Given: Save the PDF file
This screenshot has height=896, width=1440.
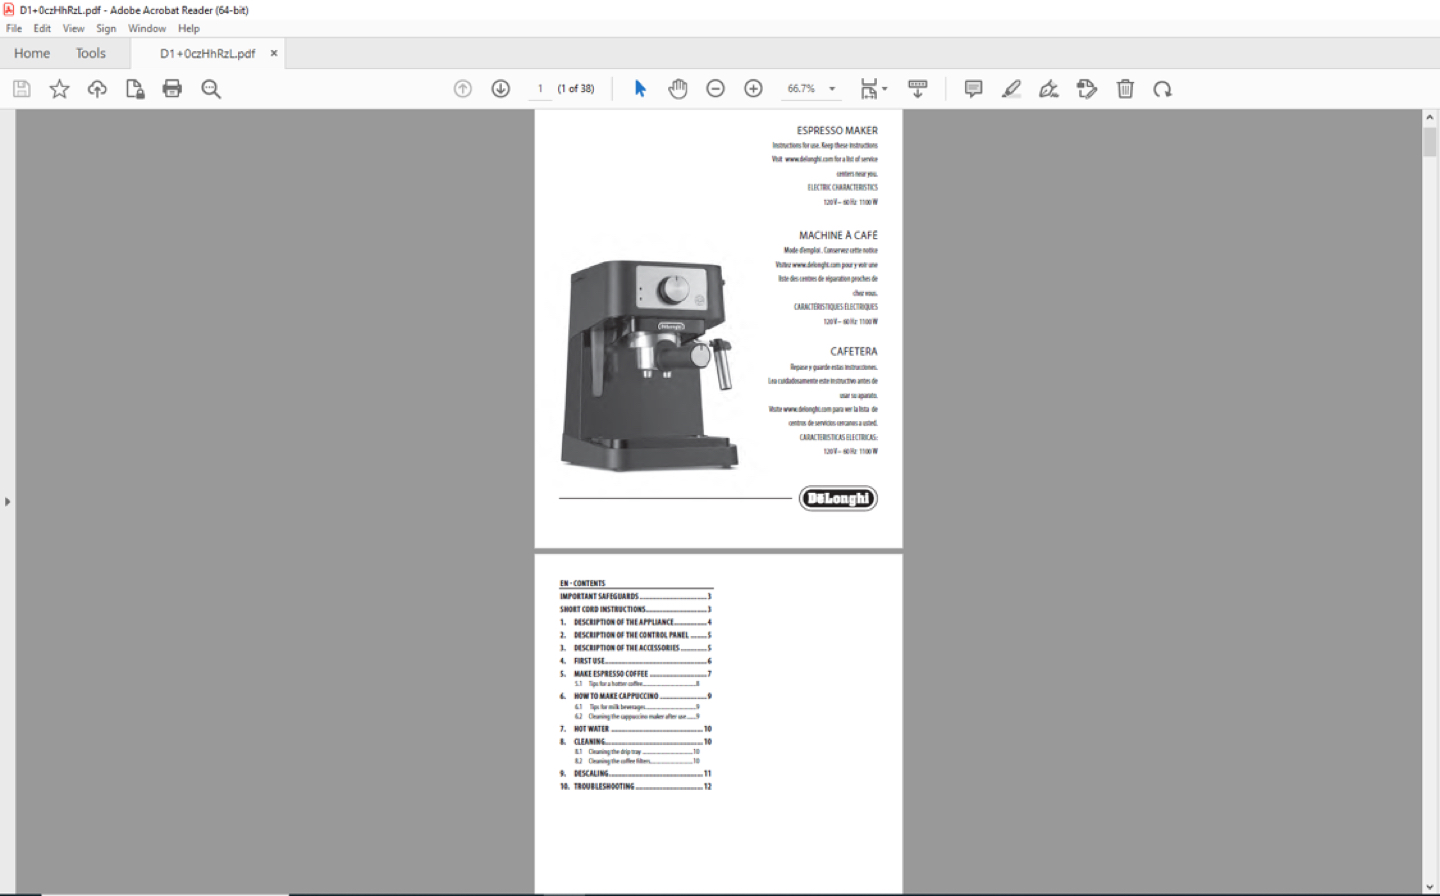Looking at the screenshot, I should point(20,88).
